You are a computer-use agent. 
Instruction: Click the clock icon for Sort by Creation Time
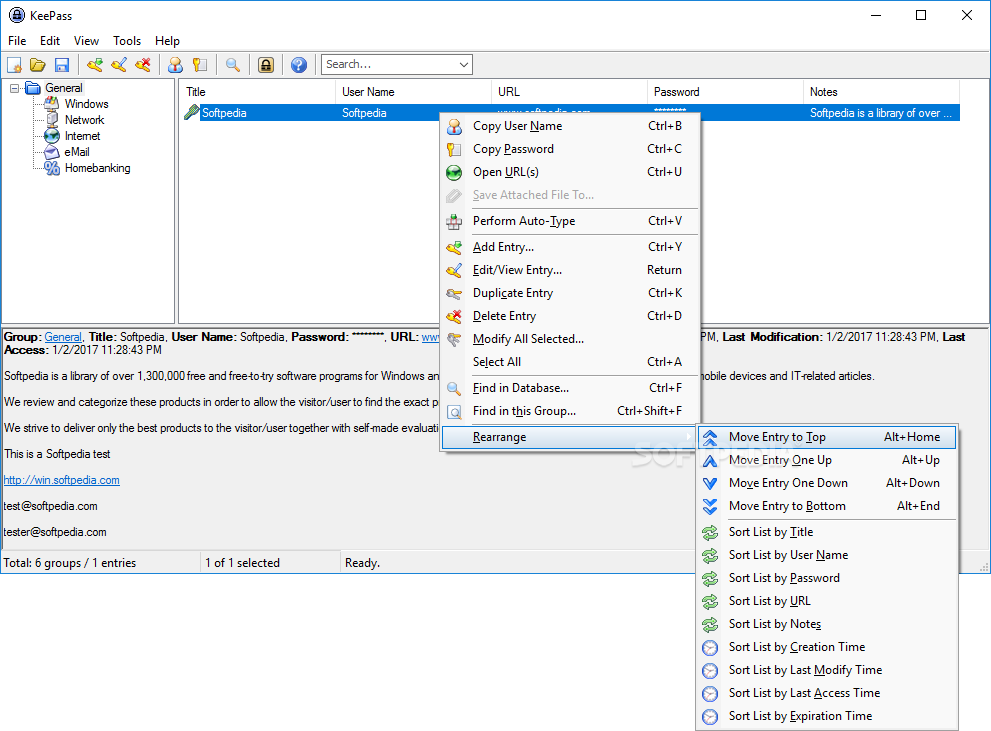pos(710,648)
